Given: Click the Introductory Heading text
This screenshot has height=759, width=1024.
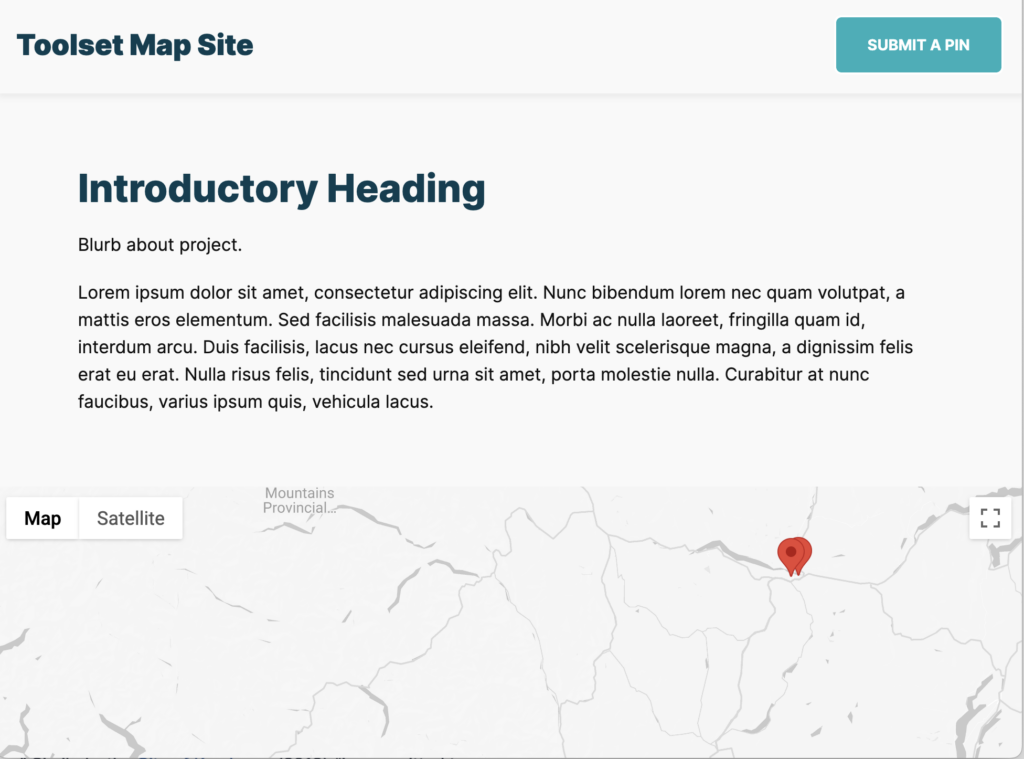Looking at the screenshot, I should click(281, 188).
